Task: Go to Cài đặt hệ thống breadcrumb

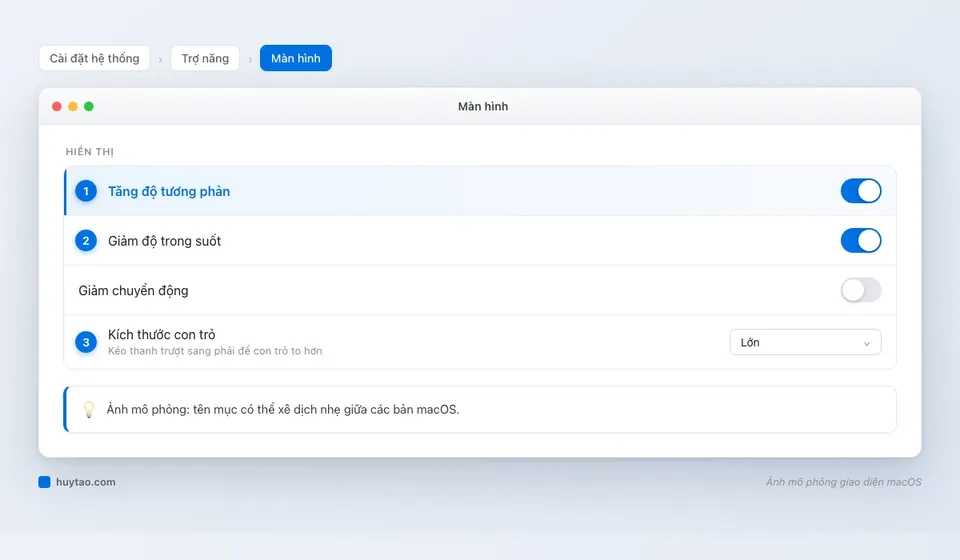Action: (x=94, y=58)
